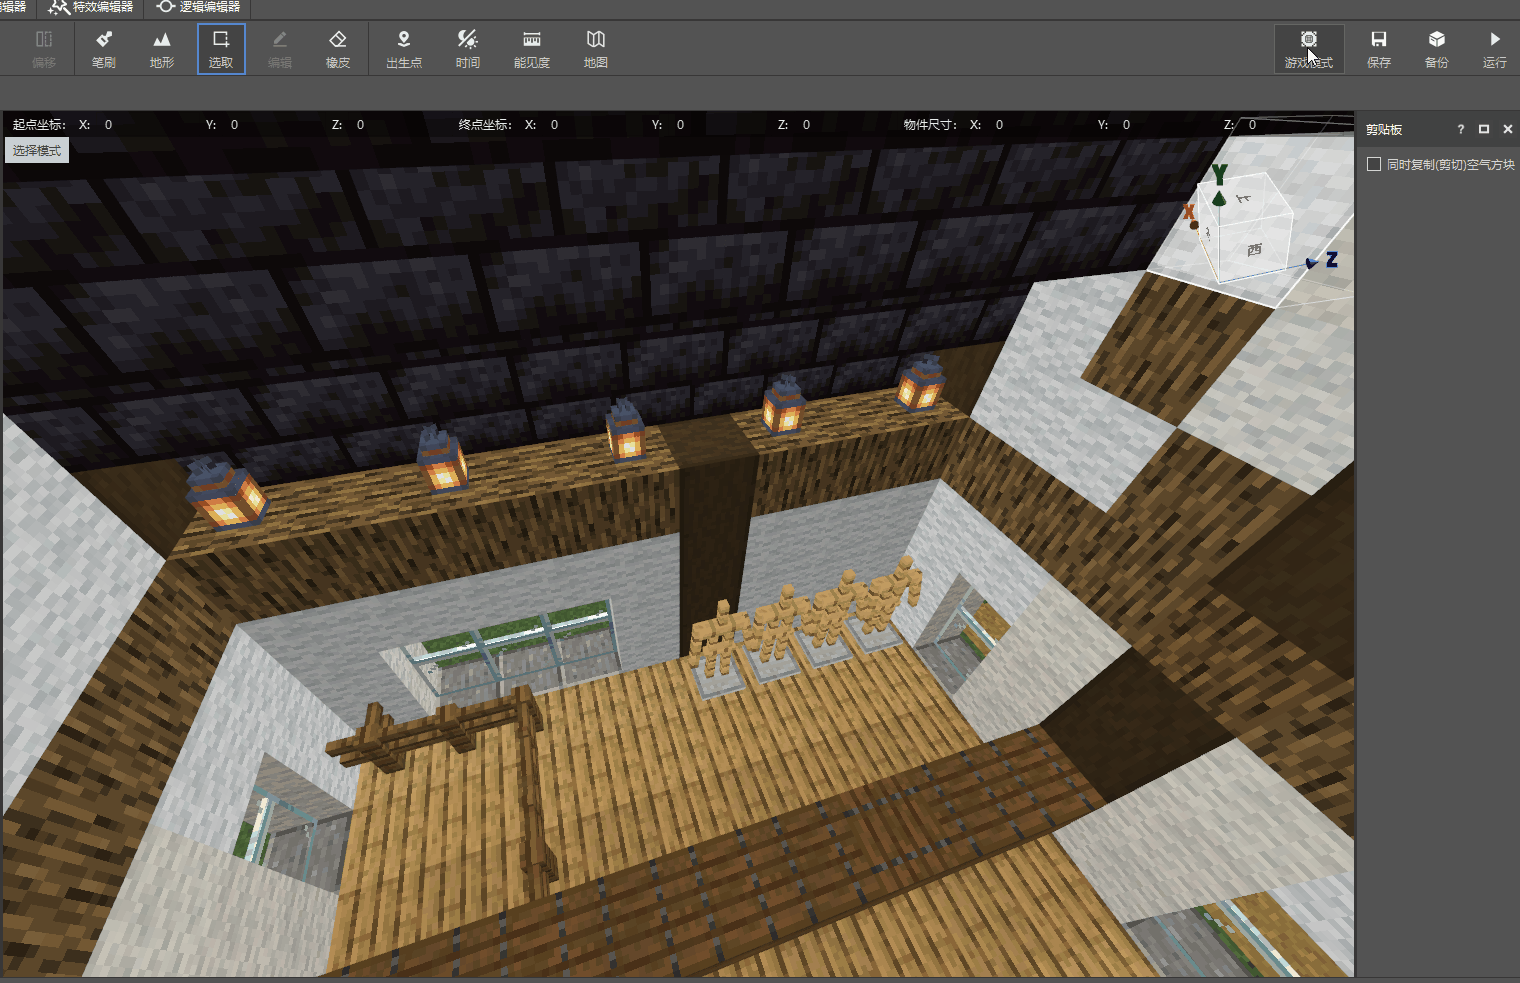Close the 剪贴板 panel

(1508, 129)
